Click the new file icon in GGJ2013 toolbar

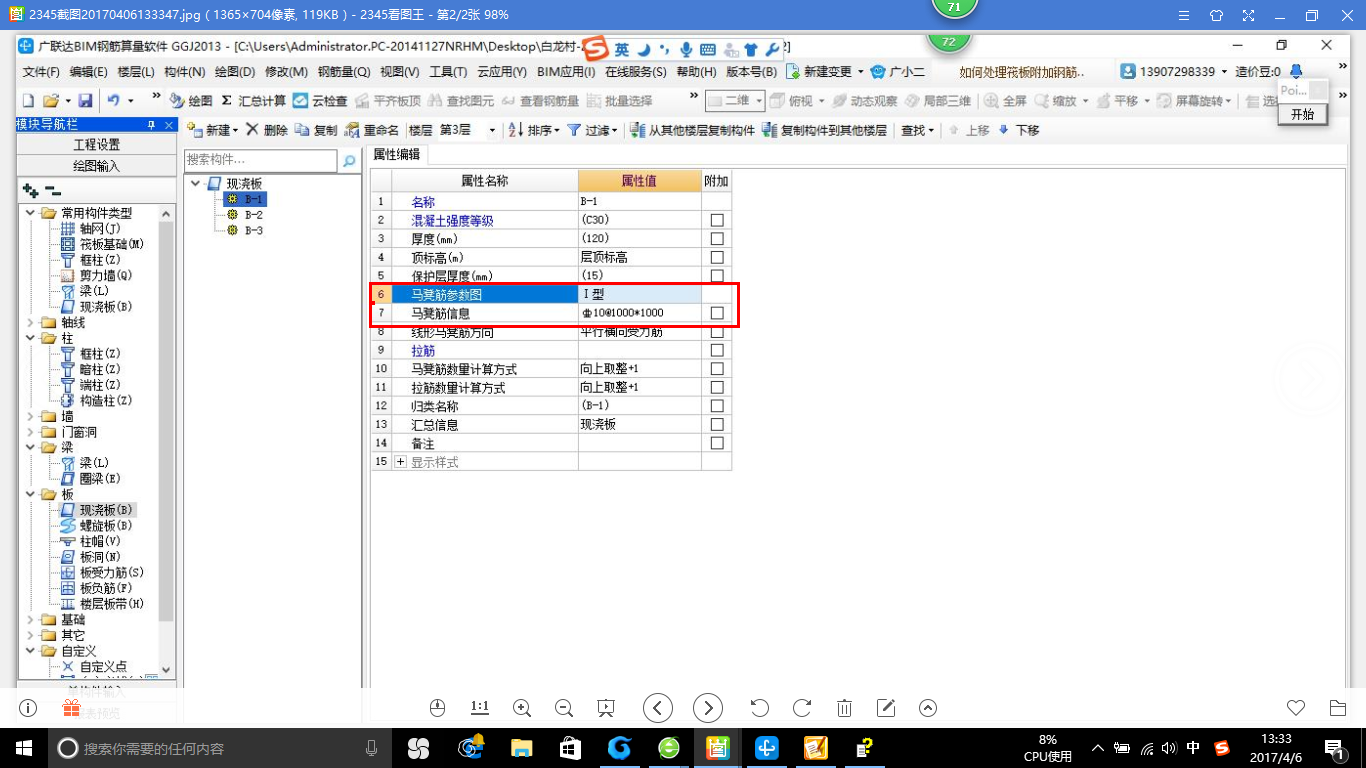[x=28, y=101]
